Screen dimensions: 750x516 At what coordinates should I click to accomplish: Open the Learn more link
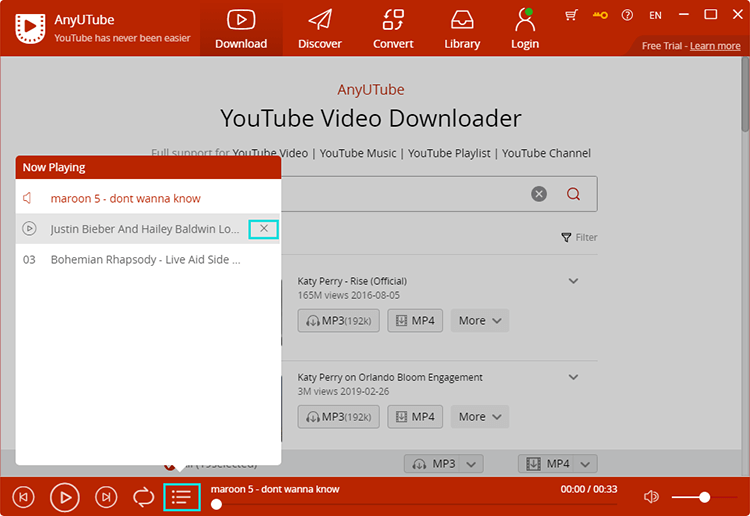pos(715,46)
